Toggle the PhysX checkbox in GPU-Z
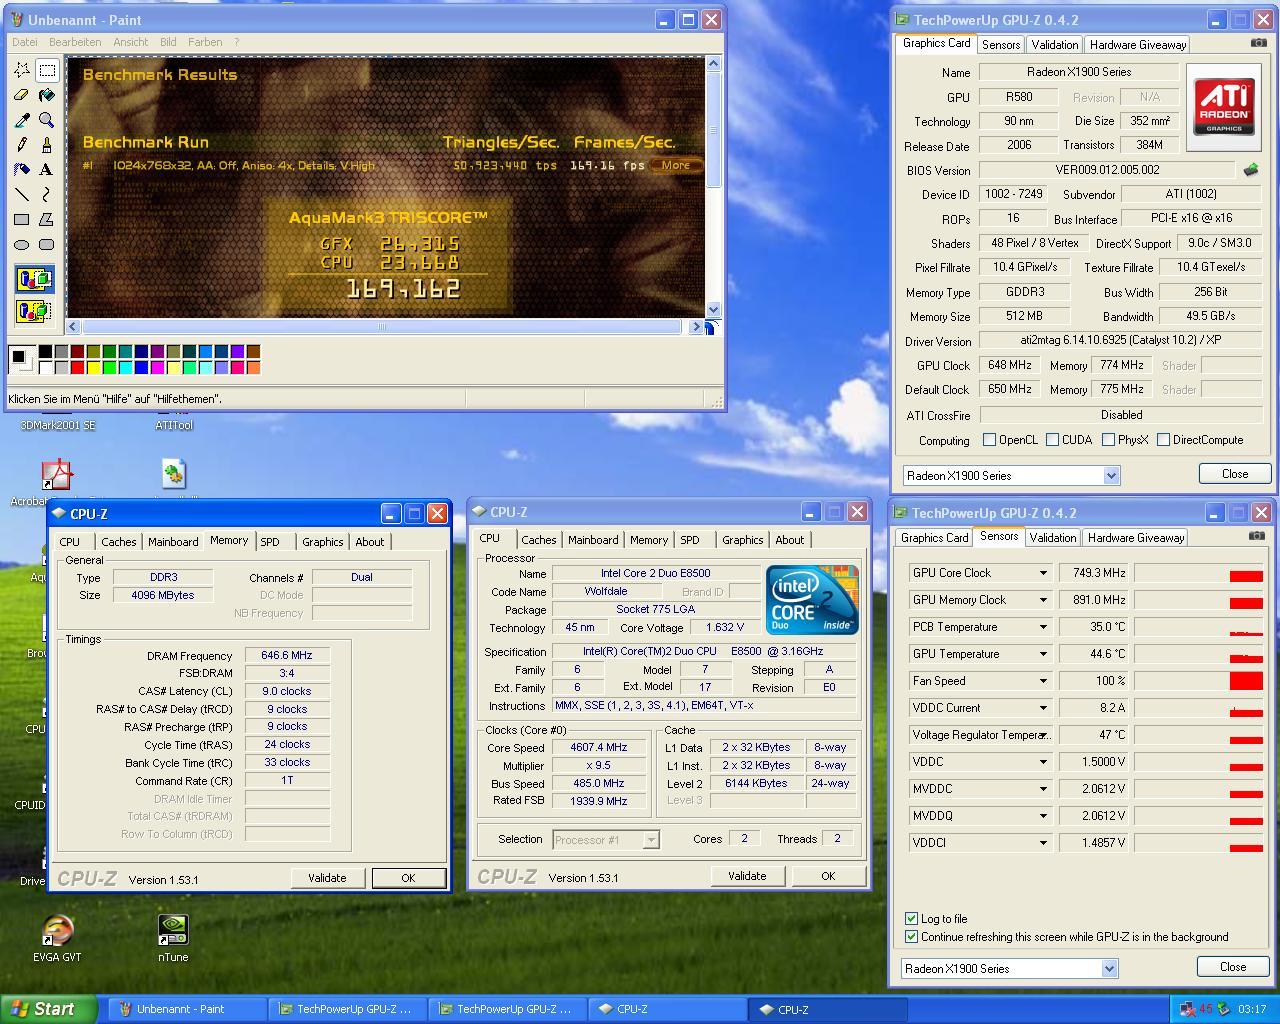 [1108, 439]
